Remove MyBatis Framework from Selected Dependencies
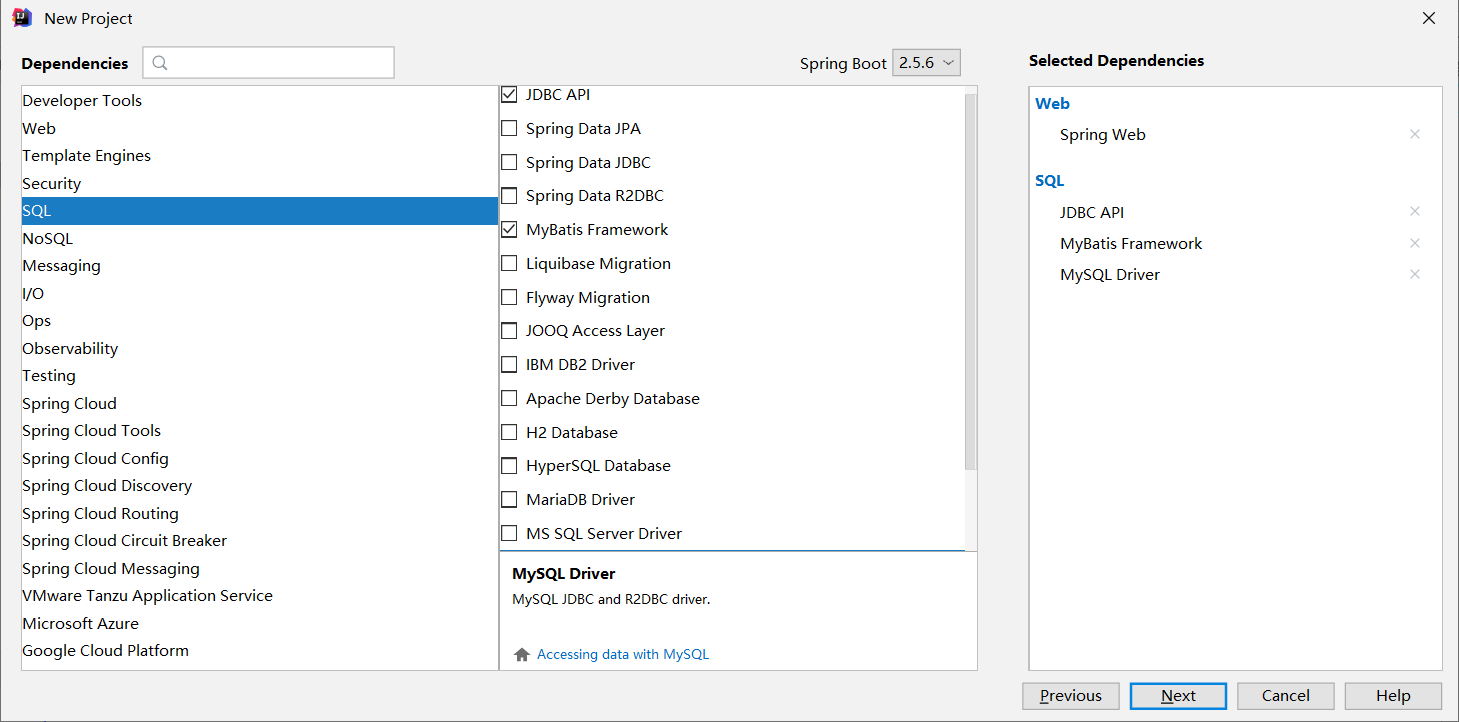Screen dimensions: 1459x722 click(1415, 243)
